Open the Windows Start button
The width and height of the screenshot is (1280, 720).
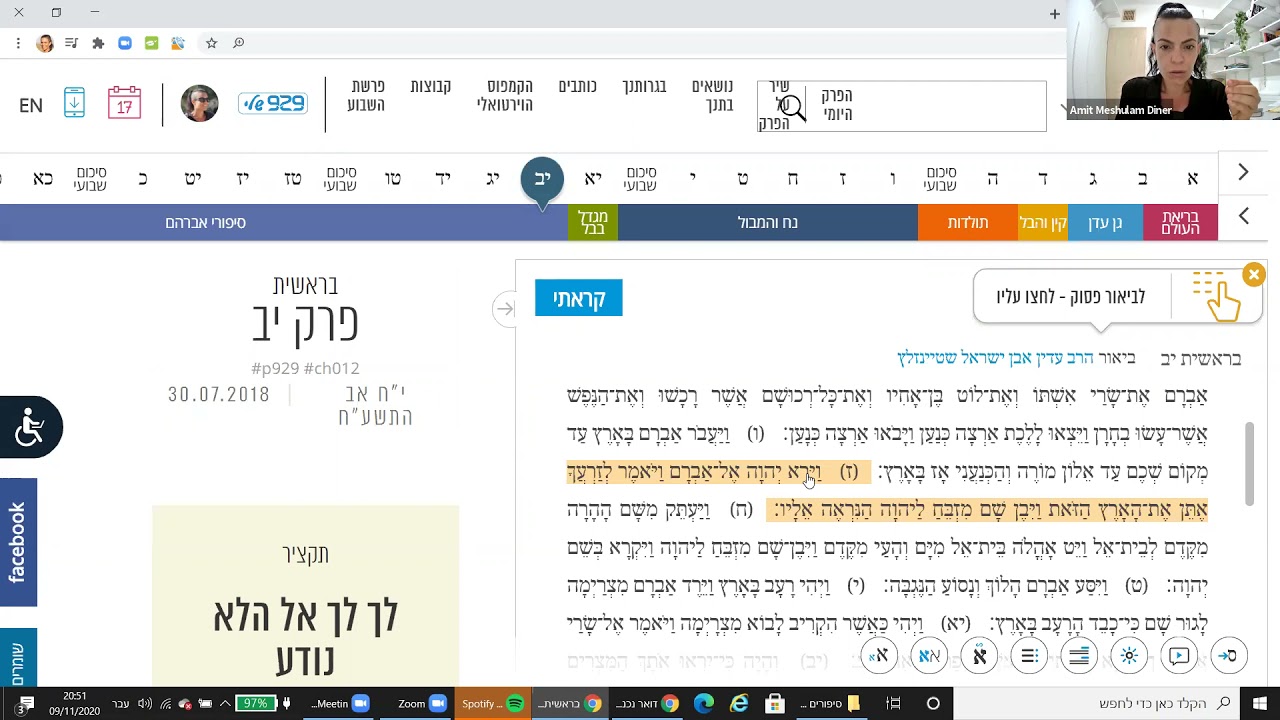click(x=1260, y=704)
